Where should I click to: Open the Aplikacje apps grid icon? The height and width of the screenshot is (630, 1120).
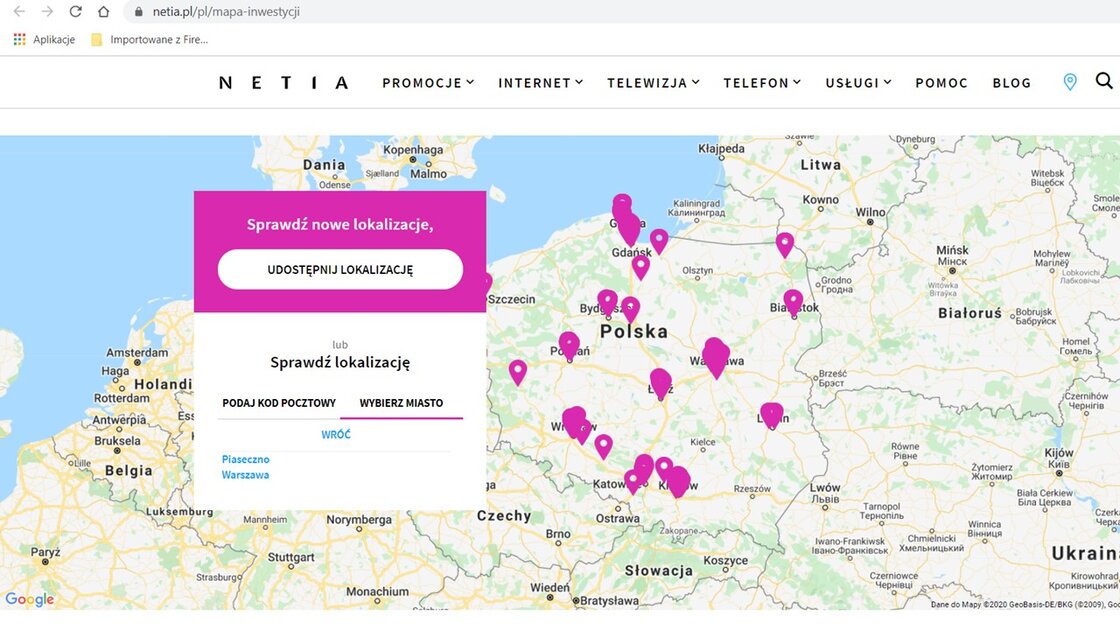point(19,40)
